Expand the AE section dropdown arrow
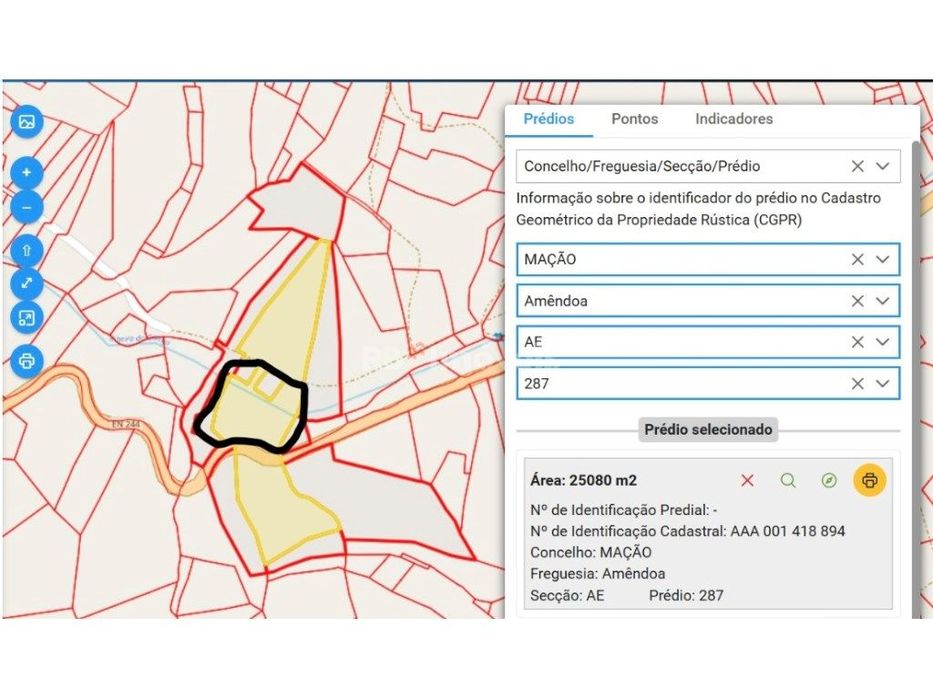The image size is (933, 700). coord(882,342)
